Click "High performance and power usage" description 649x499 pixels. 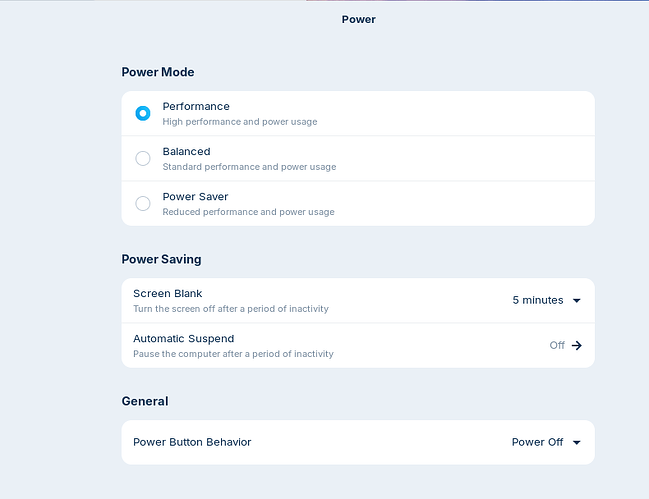click(240, 122)
